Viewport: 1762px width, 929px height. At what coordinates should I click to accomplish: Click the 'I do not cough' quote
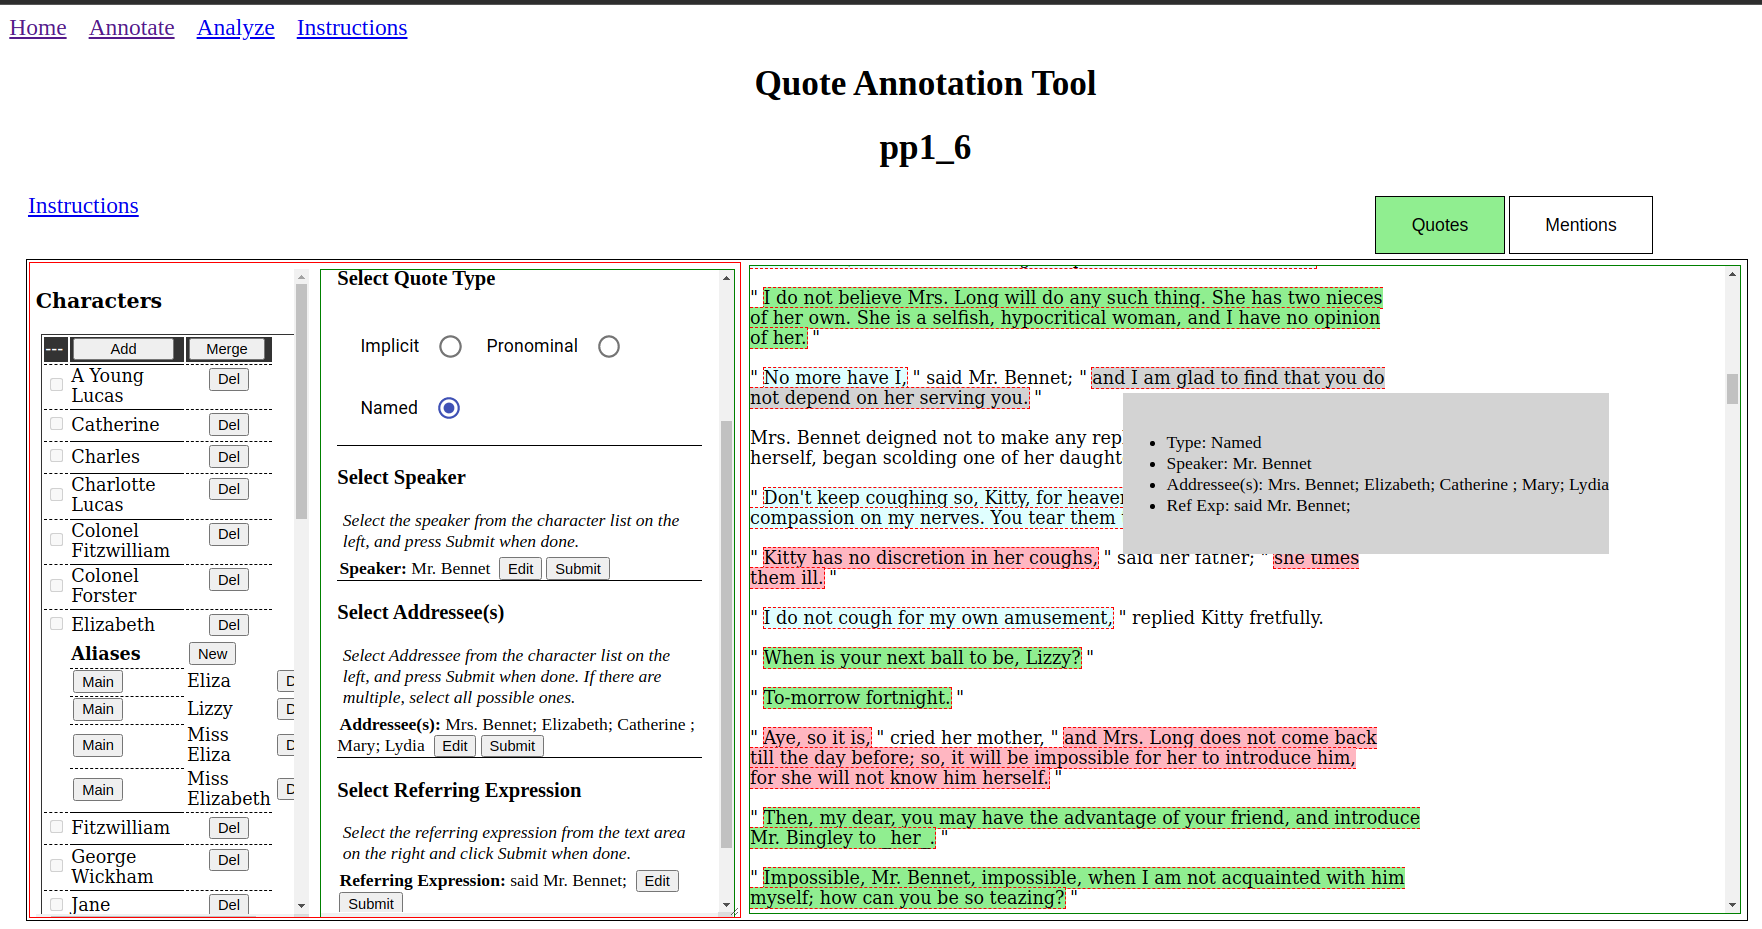click(937, 618)
